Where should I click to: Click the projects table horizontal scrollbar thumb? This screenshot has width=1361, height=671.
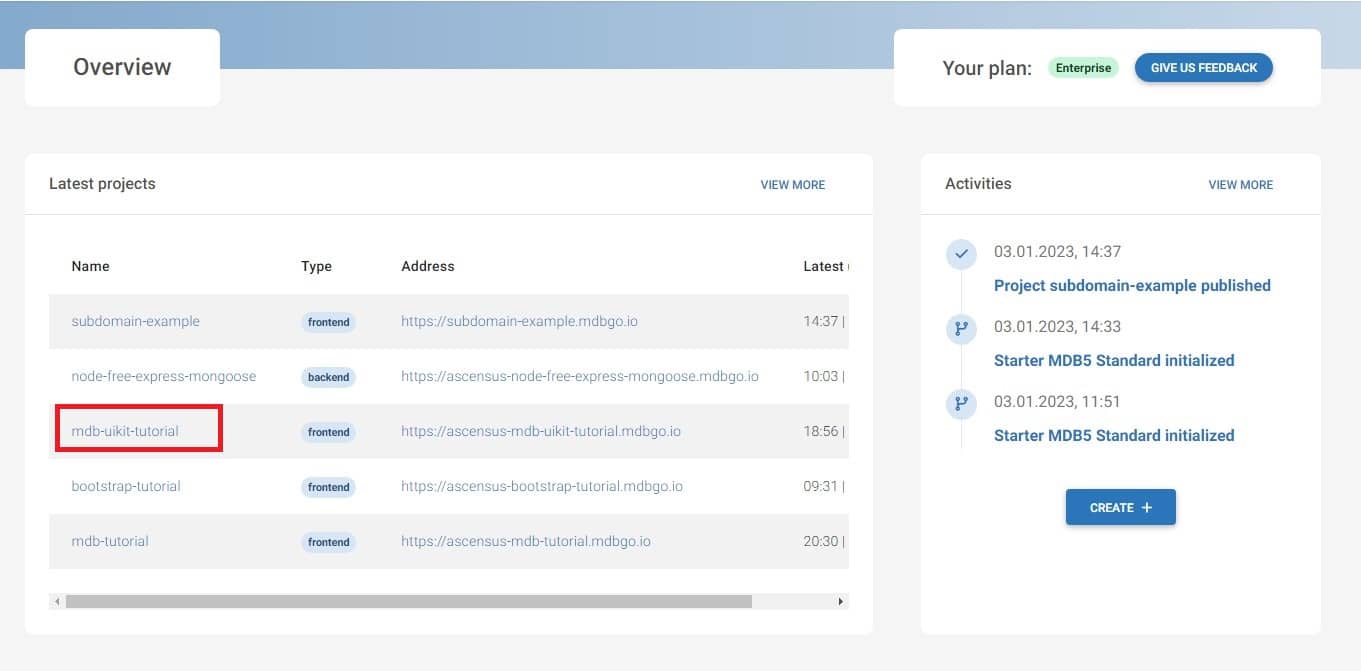coord(408,602)
